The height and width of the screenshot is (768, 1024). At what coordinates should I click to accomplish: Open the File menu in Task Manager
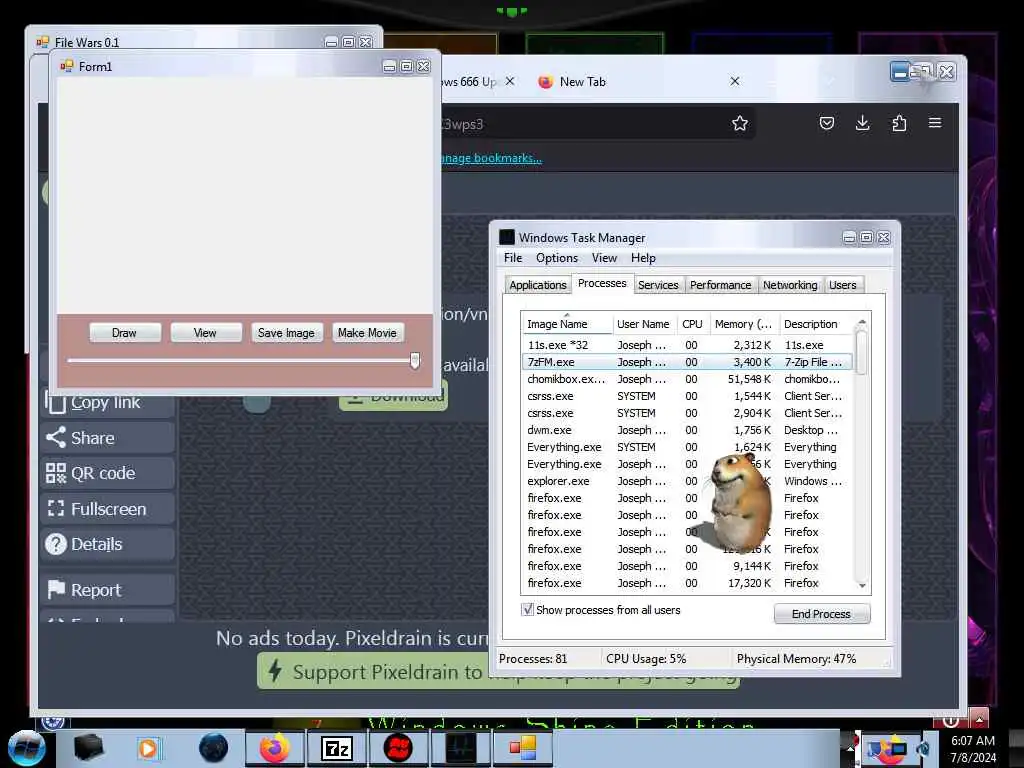click(513, 258)
